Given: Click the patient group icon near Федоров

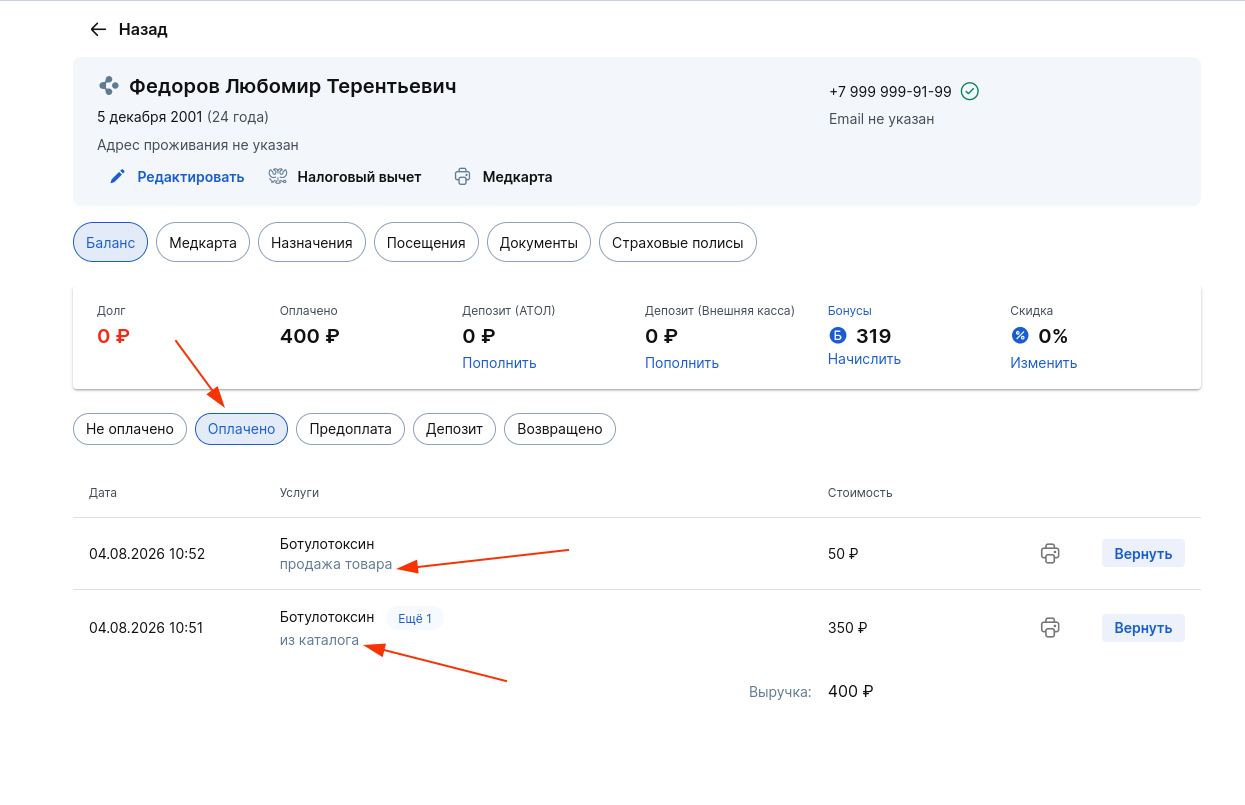Looking at the screenshot, I should click(108, 86).
